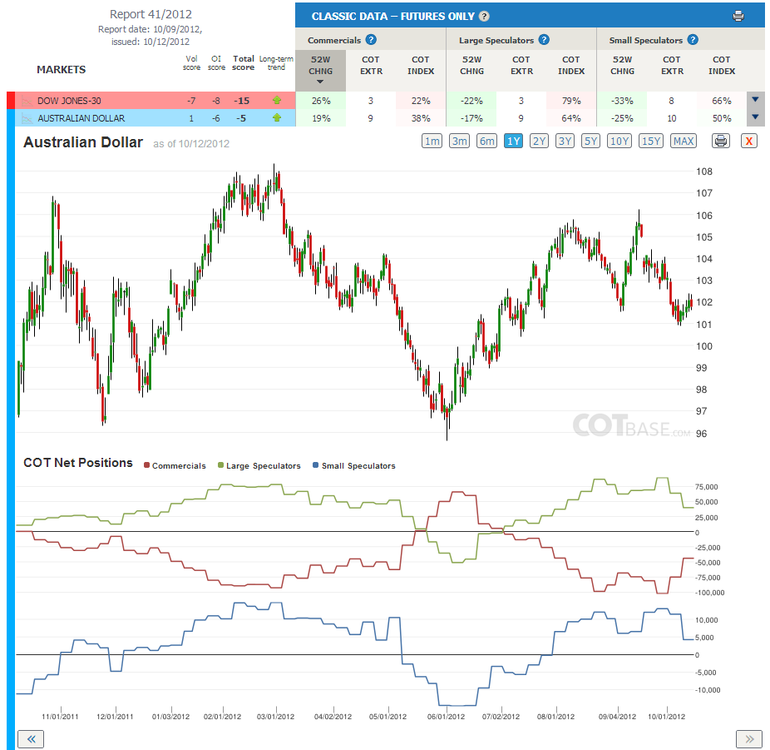Screen dimensions: 770x750
Task: Click Australian Dollar Commercials 19% cell
Action: click(x=321, y=118)
